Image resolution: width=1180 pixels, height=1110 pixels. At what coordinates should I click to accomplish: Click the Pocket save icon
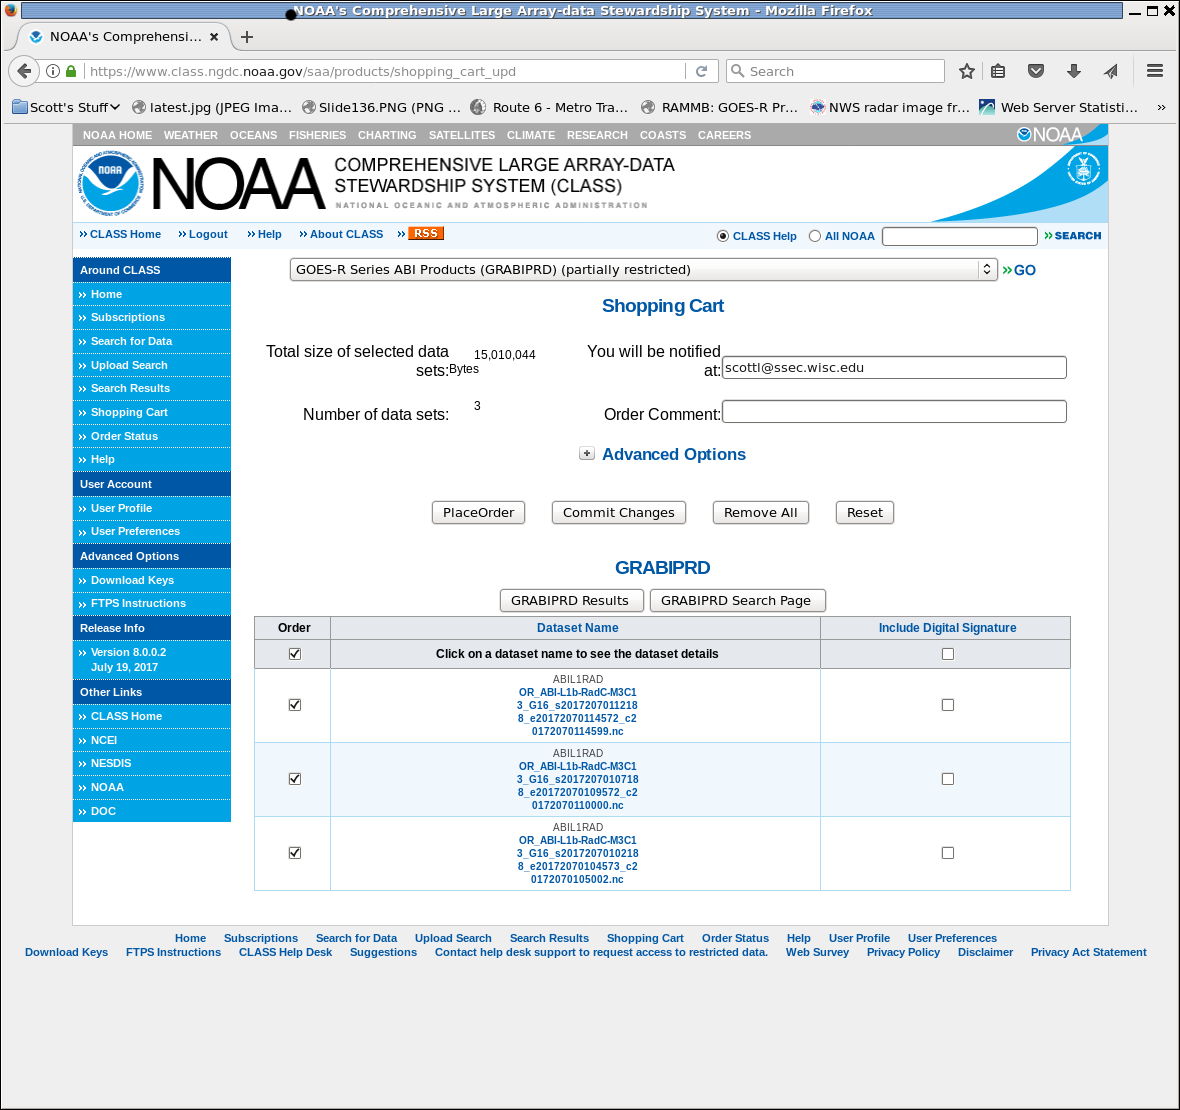[1036, 71]
